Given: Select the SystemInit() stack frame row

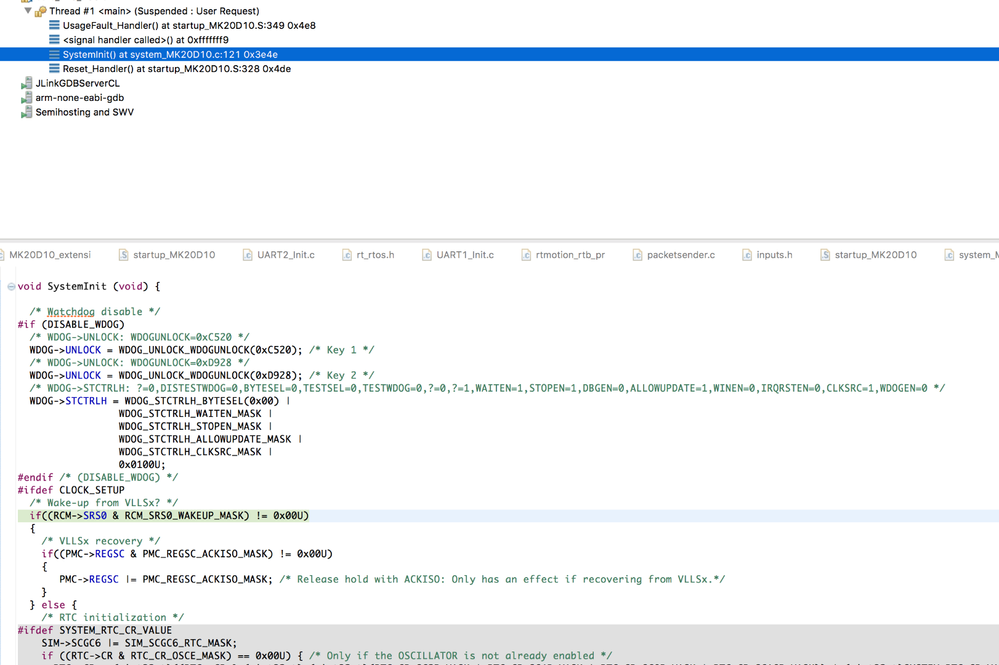Looking at the screenshot, I should point(500,54).
